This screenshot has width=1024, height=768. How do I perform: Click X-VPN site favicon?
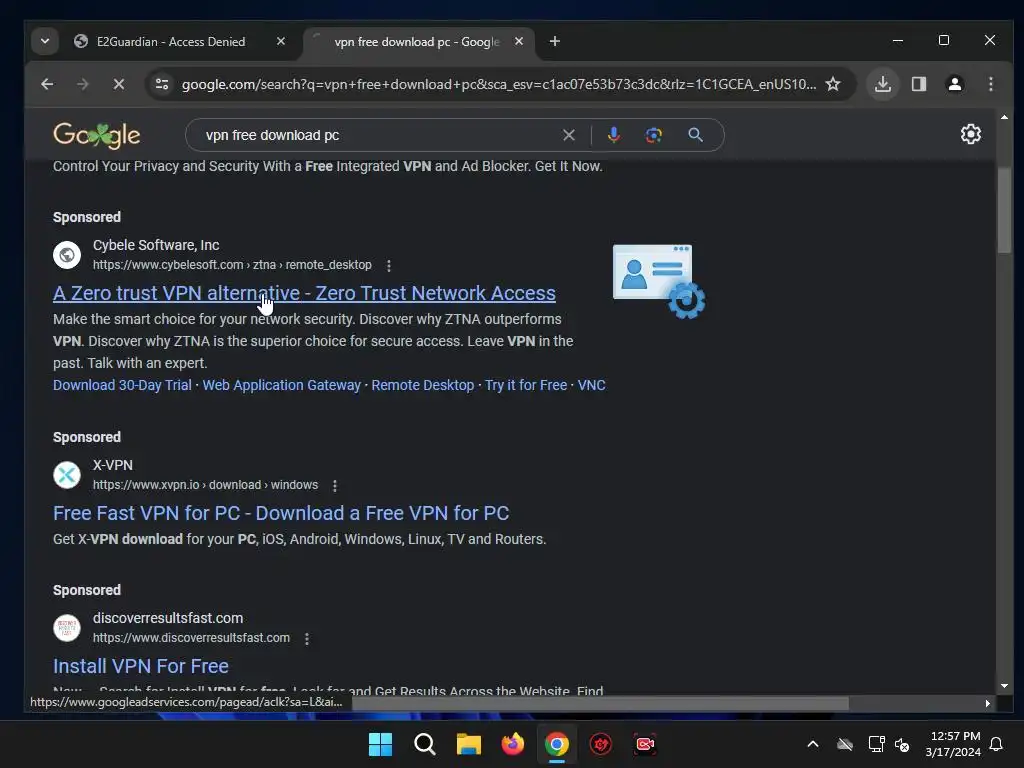tap(67, 475)
